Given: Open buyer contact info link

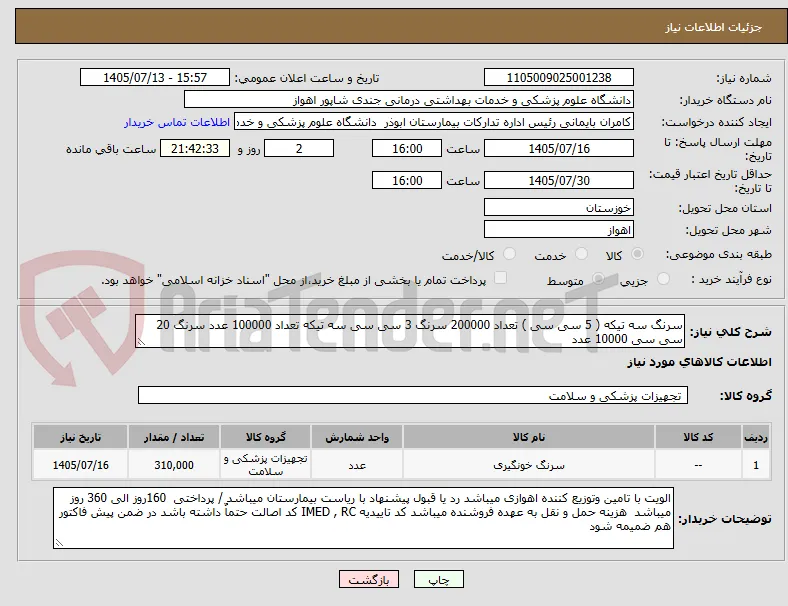Looking at the screenshot, I should pyautogui.click(x=177, y=122).
